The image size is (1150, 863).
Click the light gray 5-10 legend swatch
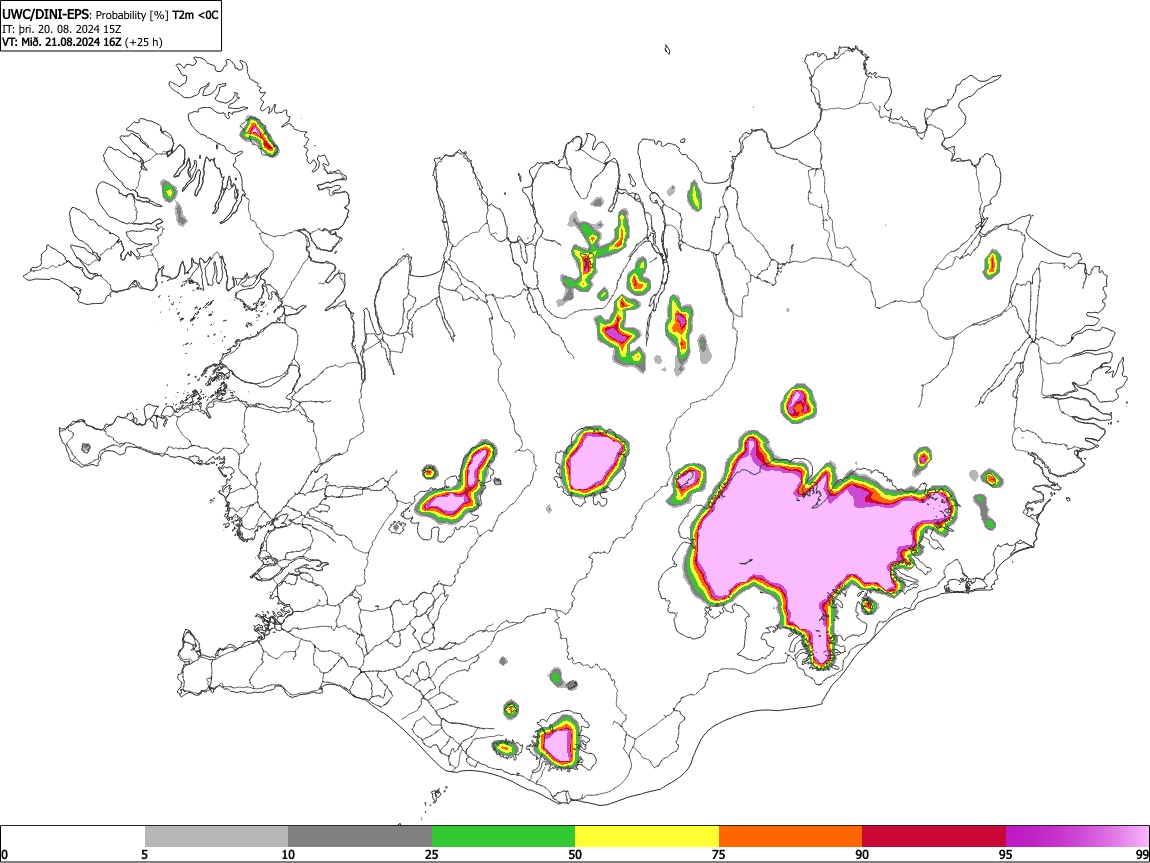(216, 836)
